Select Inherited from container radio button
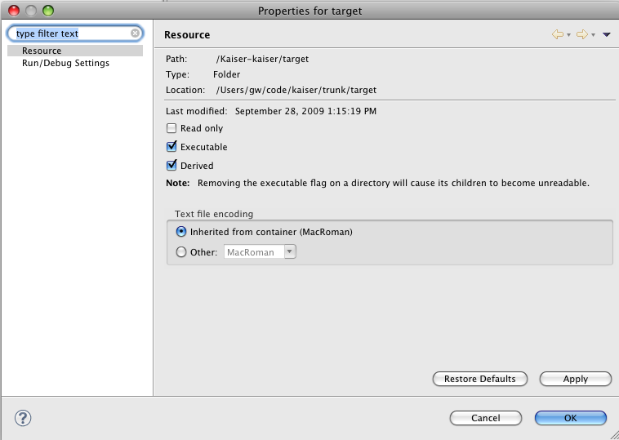 tap(181, 232)
